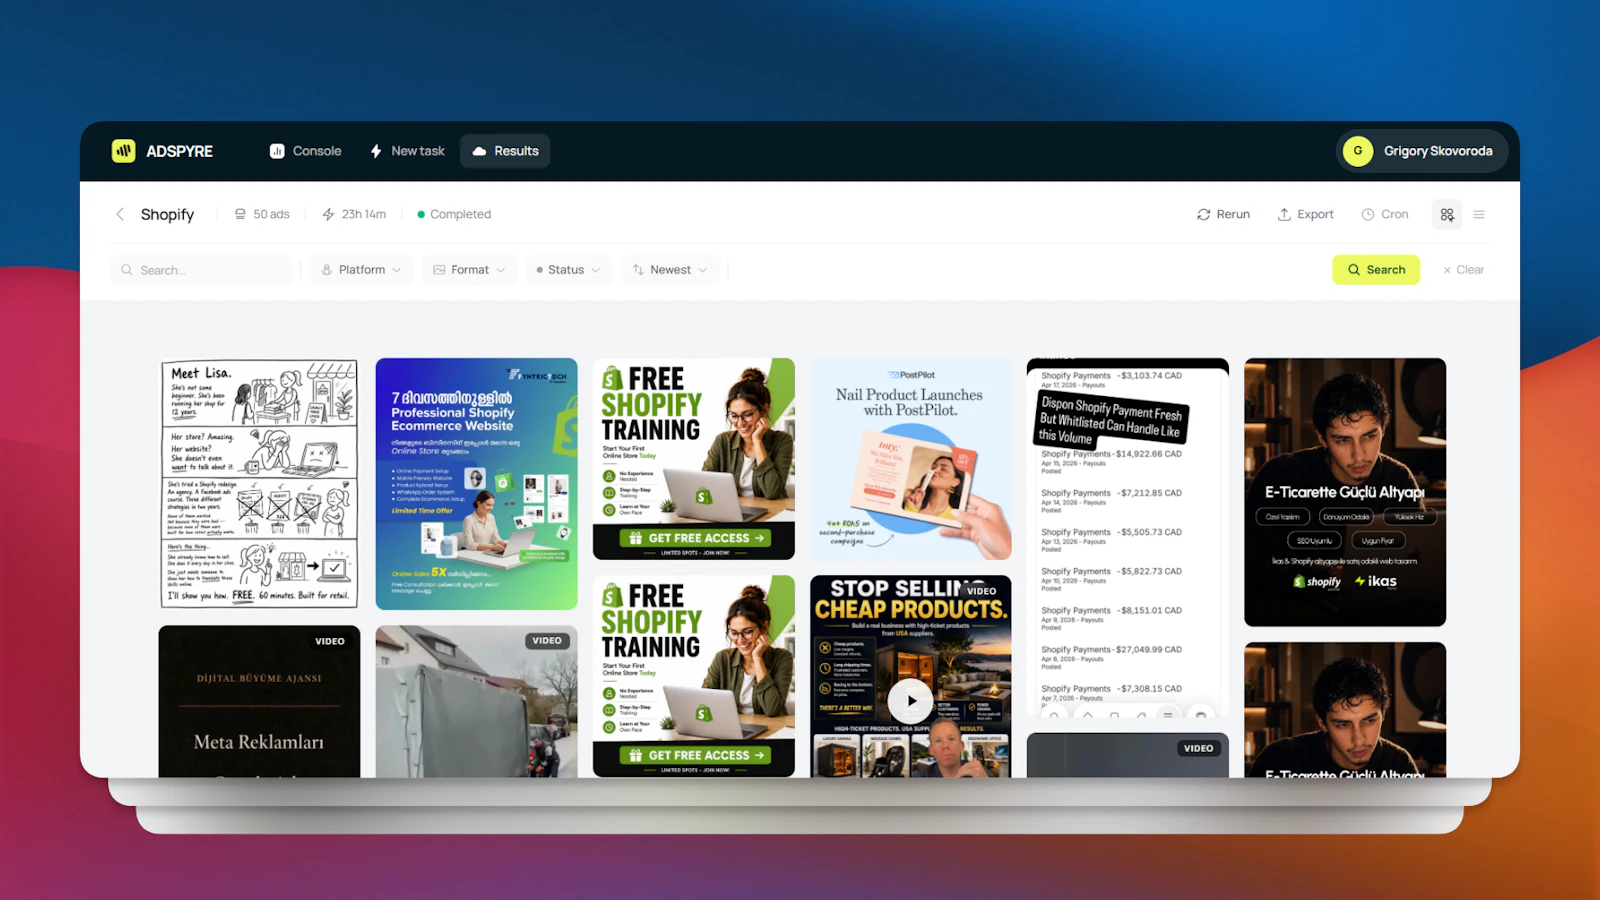Open the Cron scheduling option
Image resolution: width=1600 pixels, height=900 pixels.
click(x=1385, y=214)
